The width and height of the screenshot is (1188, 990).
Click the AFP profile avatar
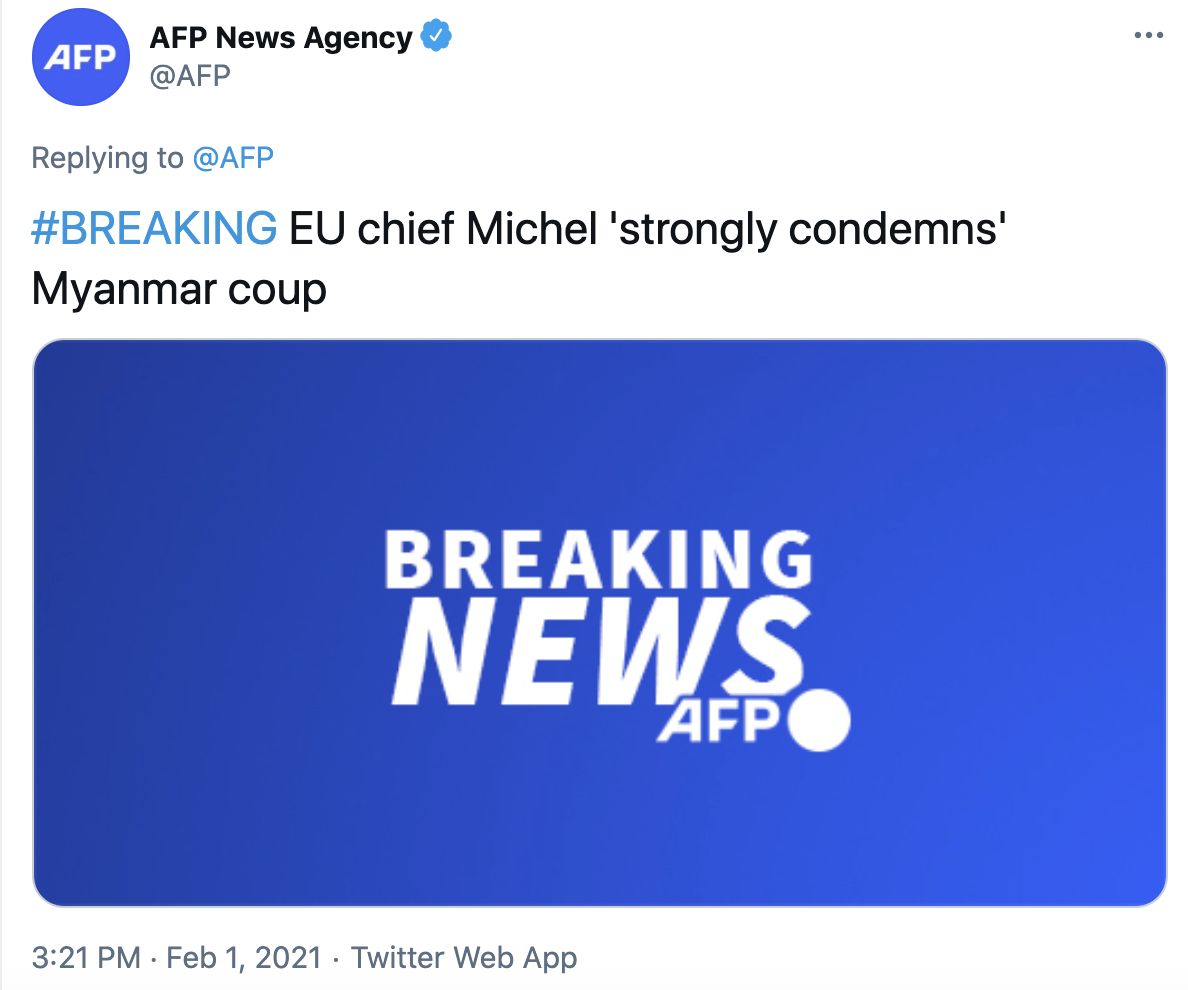pyautogui.click(x=82, y=57)
